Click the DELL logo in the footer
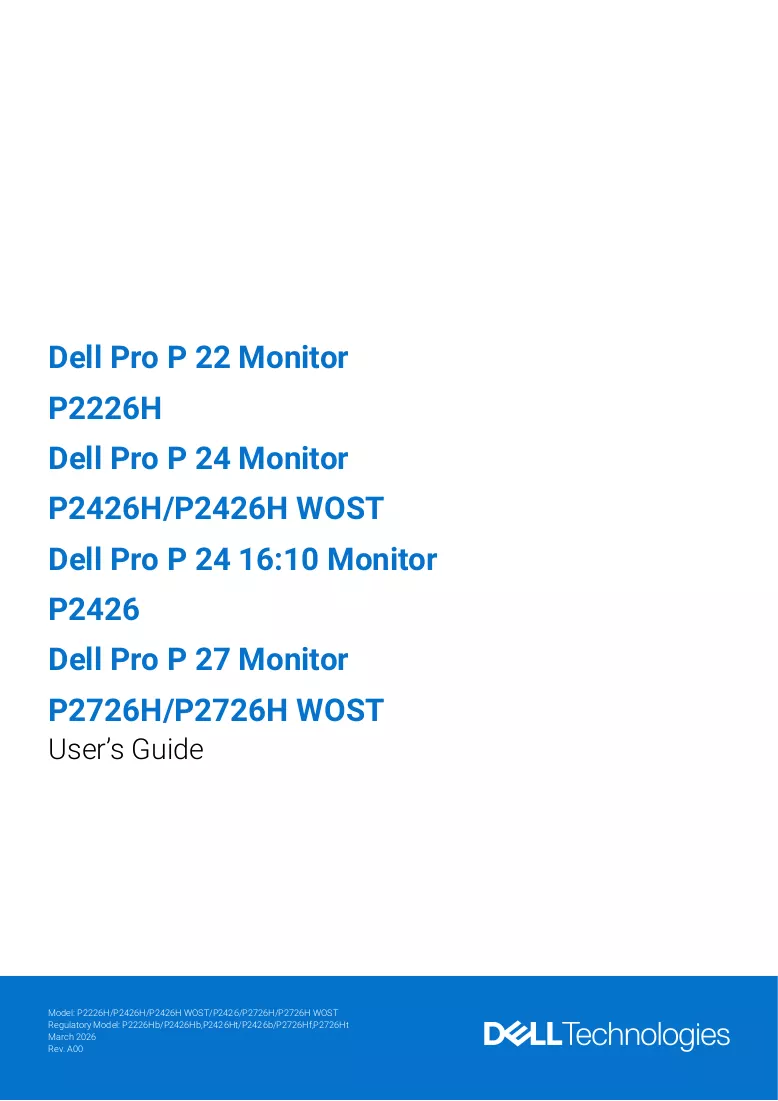The image size is (778, 1101). [522, 1034]
